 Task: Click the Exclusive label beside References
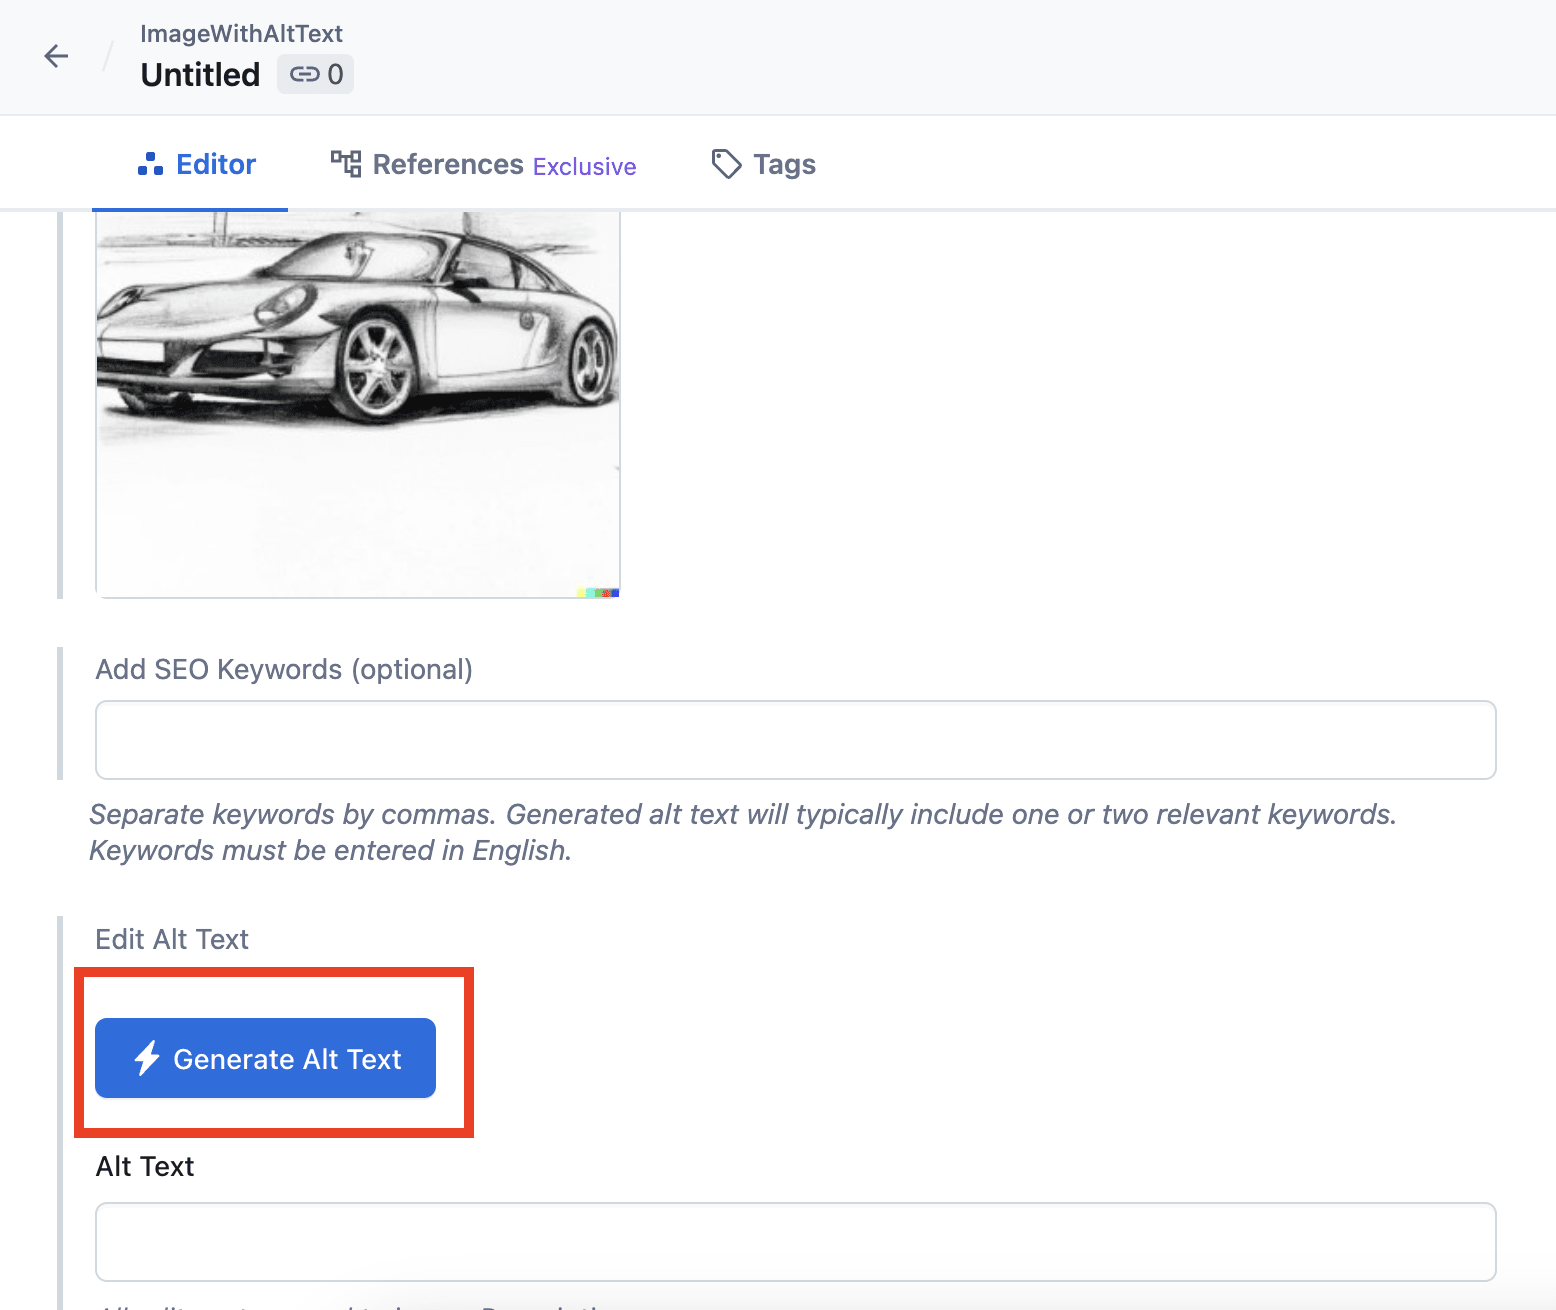pyautogui.click(x=584, y=167)
